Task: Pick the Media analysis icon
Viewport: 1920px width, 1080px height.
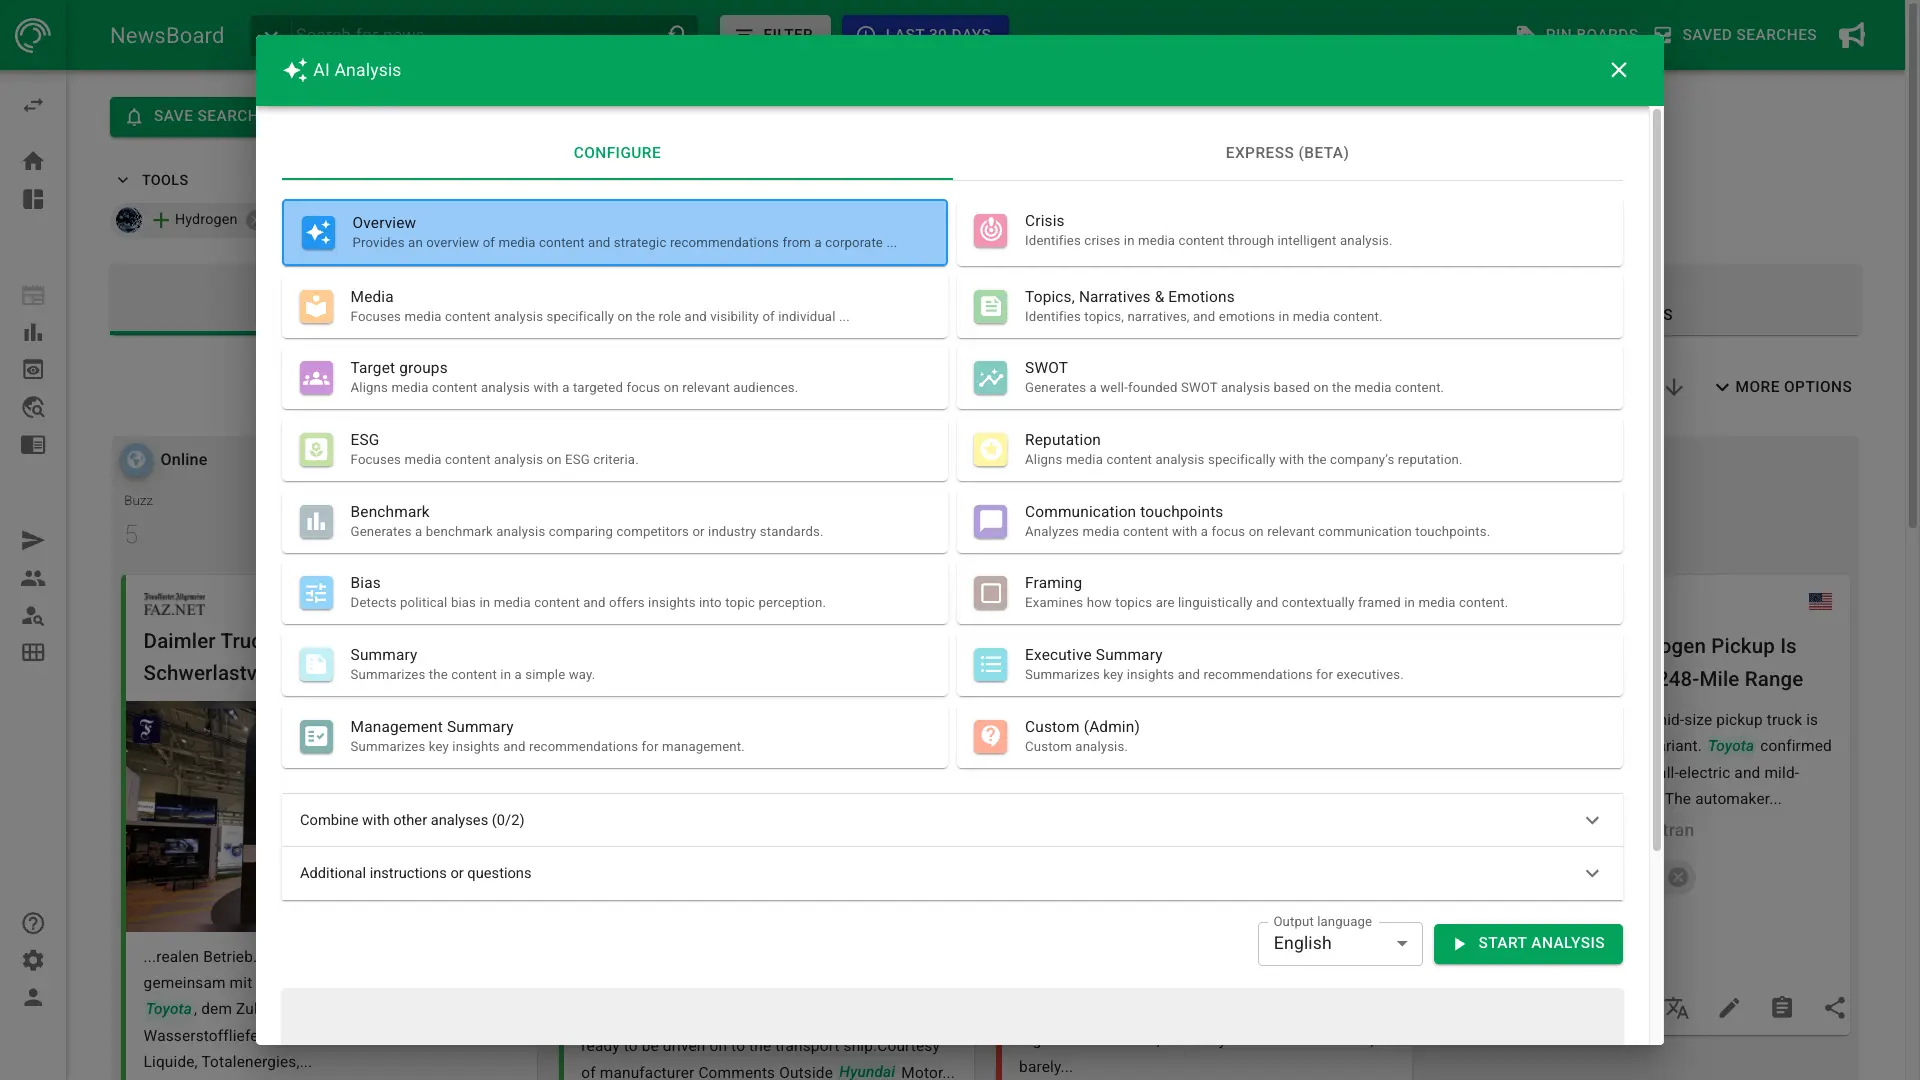Action: (x=316, y=306)
